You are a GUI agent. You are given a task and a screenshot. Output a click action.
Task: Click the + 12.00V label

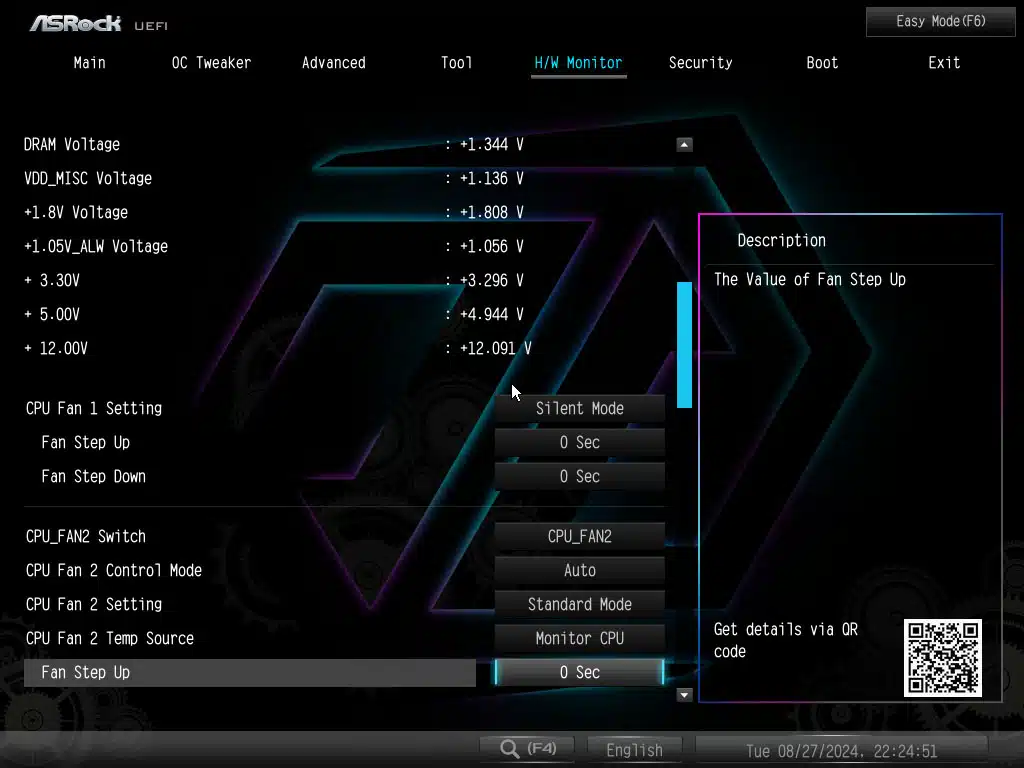[x=56, y=348]
